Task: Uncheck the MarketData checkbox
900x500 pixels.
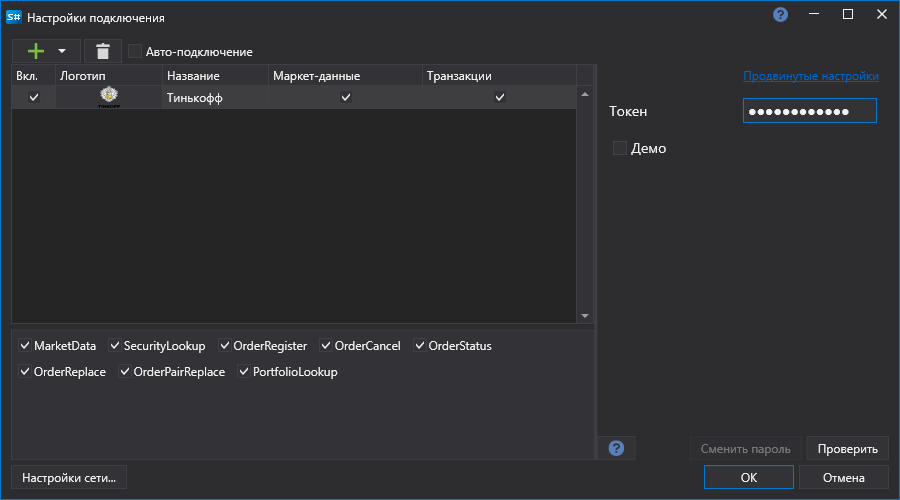Action: pos(25,346)
